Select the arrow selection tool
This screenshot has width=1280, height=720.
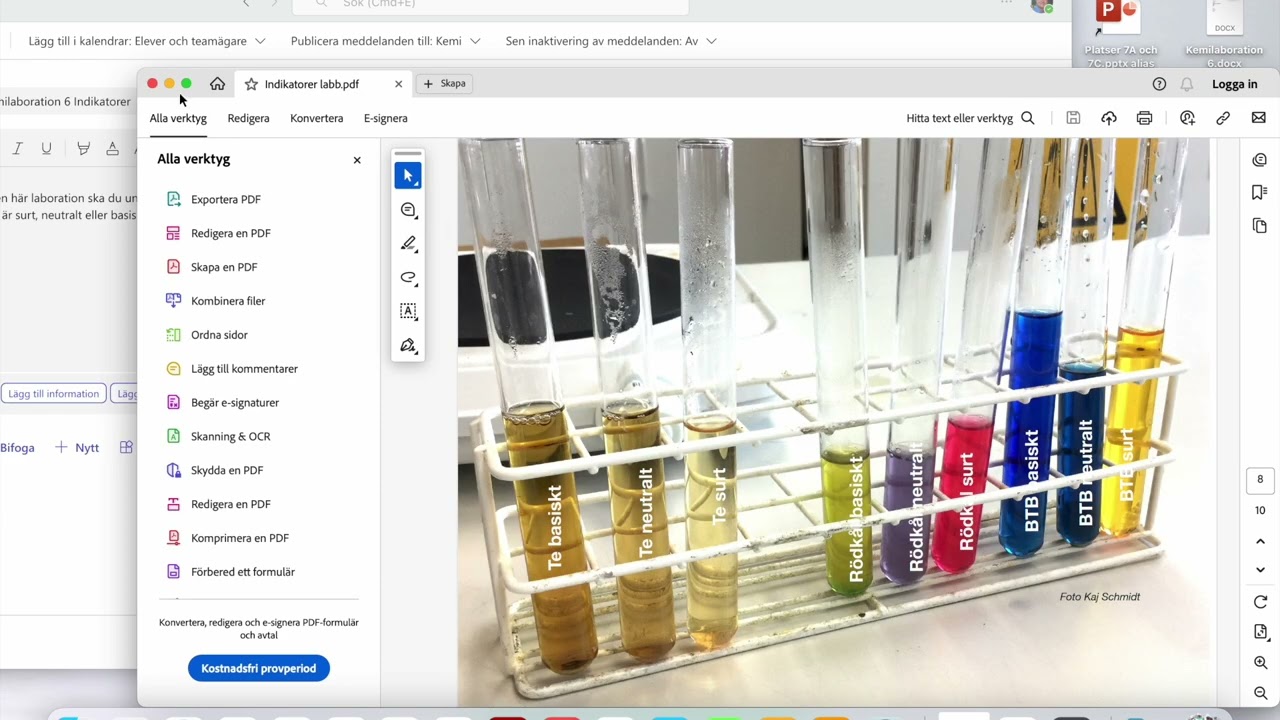pyautogui.click(x=408, y=176)
